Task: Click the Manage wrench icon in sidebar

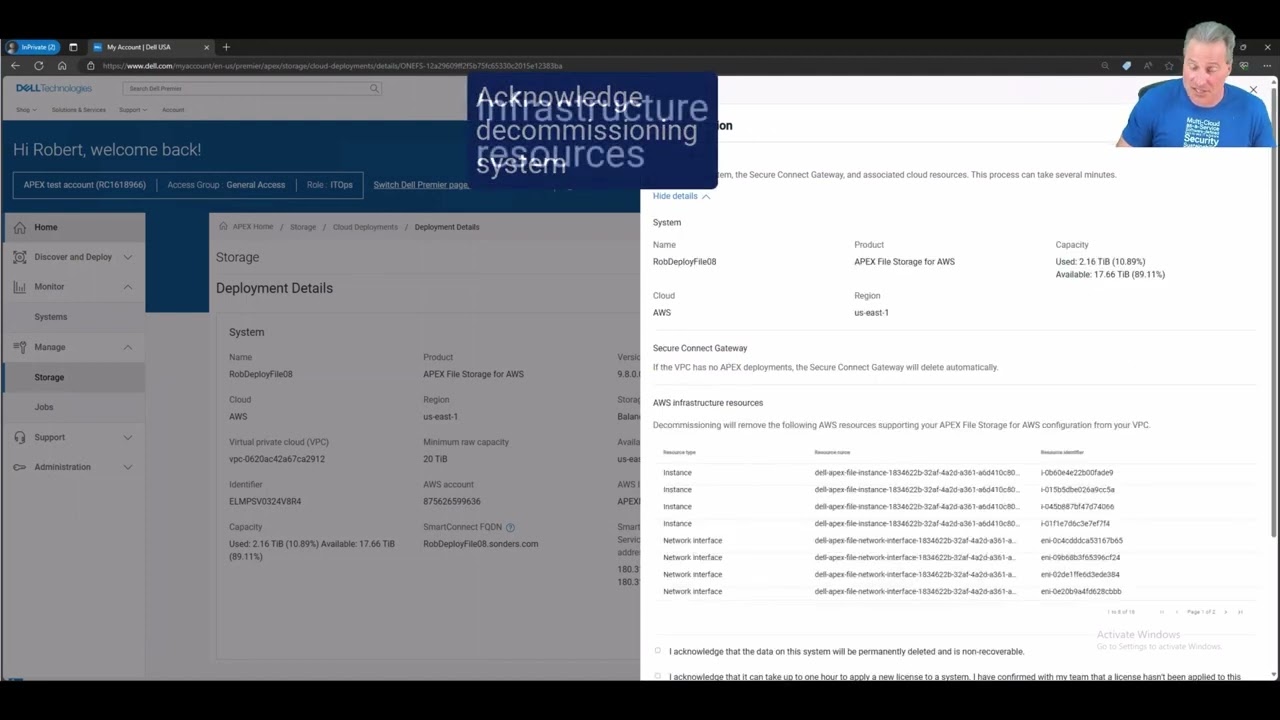Action: click(20, 347)
